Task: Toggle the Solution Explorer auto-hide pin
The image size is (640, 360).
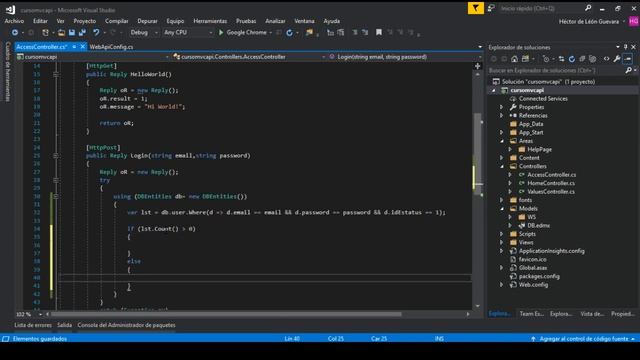Action: (625, 47)
